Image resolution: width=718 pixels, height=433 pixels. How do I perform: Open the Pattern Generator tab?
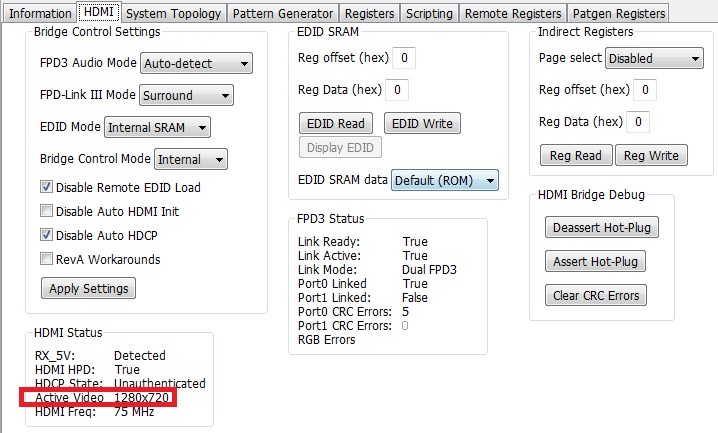coord(283,13)
